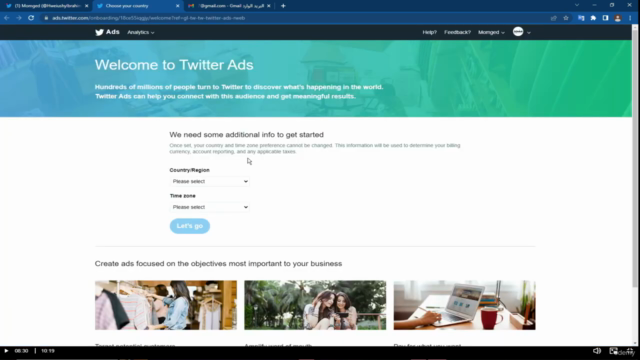Viewport: 640px width, 360px height.
Task: Click the Feedback? link
Action: coord(457,32)
